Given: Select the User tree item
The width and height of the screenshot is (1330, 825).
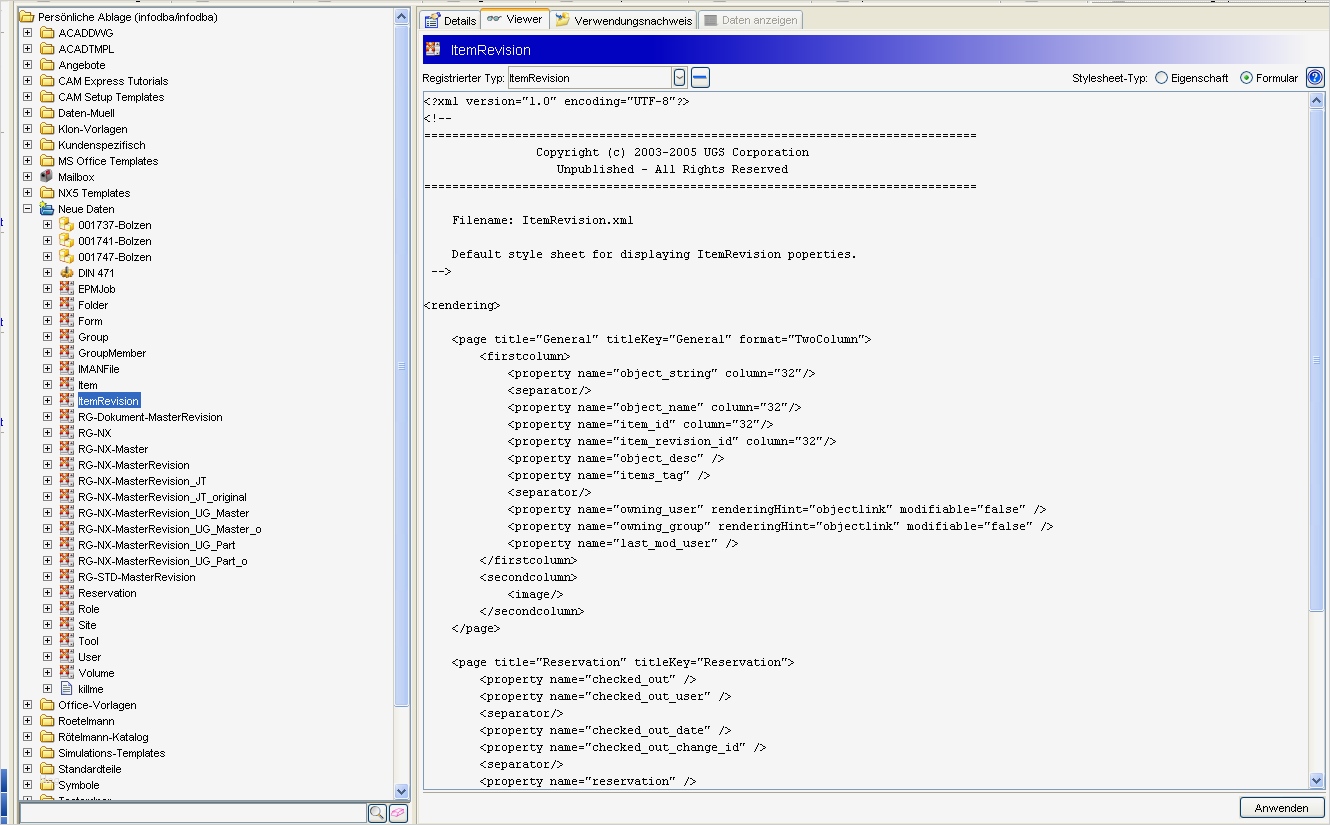Looking at the screenshot, I should coord(90,657).
